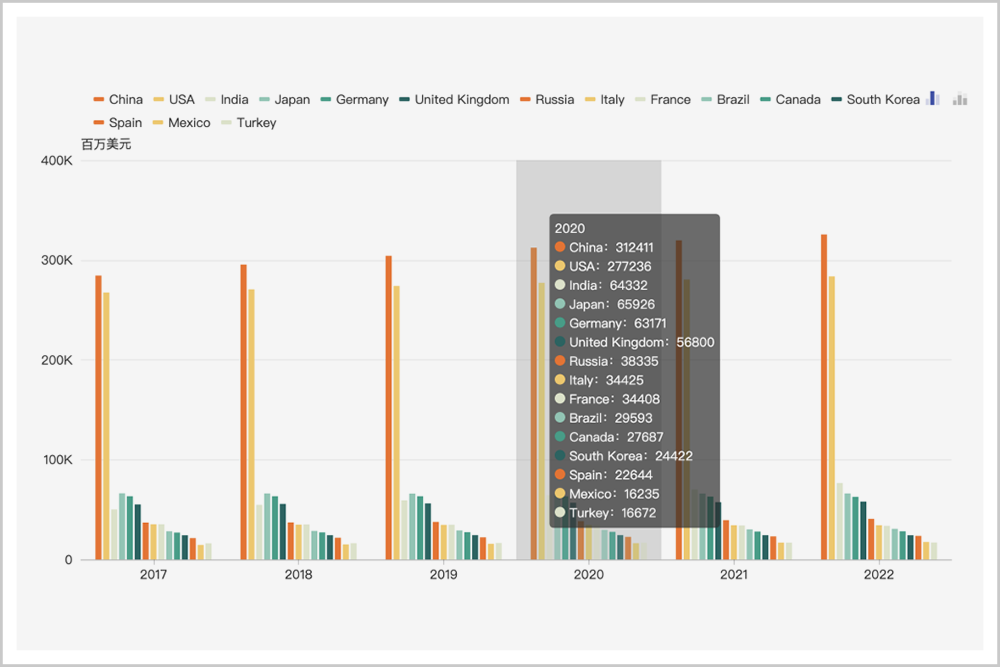Viewport: 1000px width, 667px height.
Task: Toggle Japan legend entry
Action: [284, 99]
